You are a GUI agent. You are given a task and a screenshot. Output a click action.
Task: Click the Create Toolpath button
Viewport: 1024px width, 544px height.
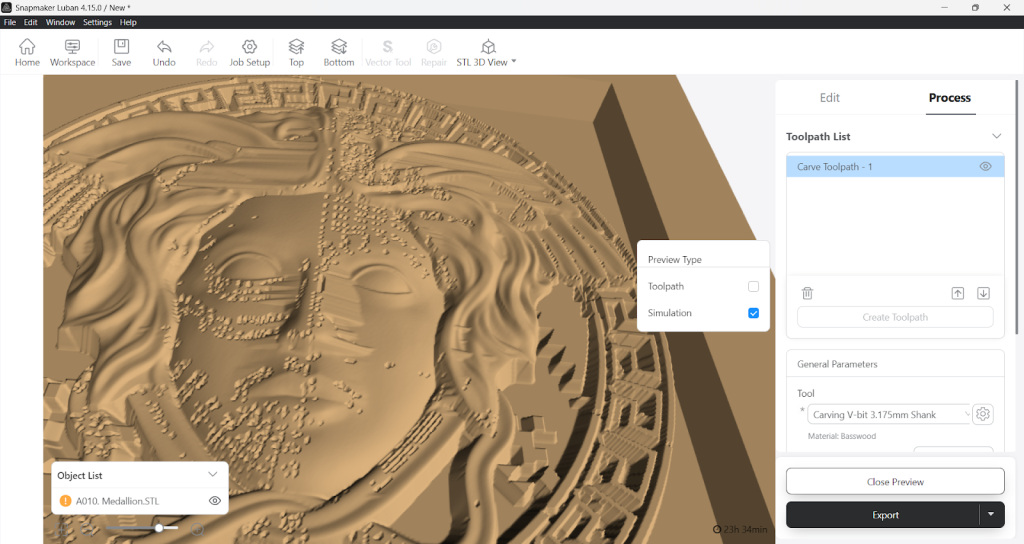(895, 317)
